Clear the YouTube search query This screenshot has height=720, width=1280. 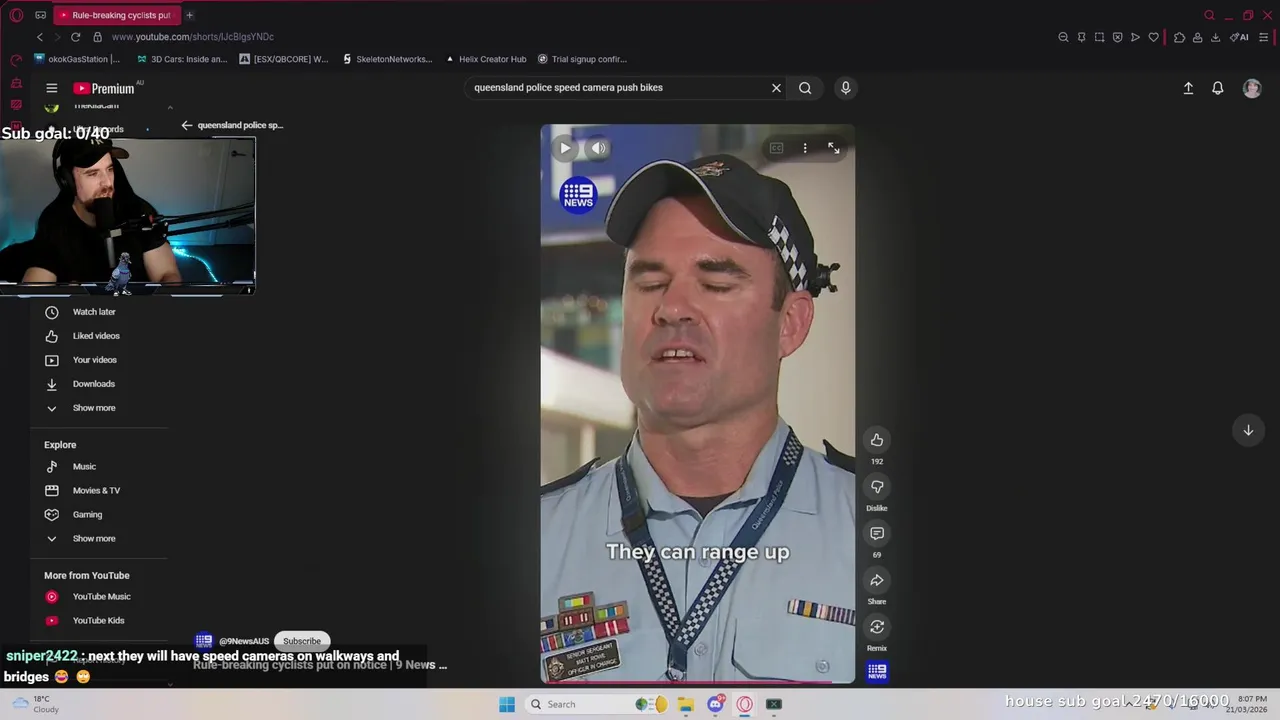776,88
